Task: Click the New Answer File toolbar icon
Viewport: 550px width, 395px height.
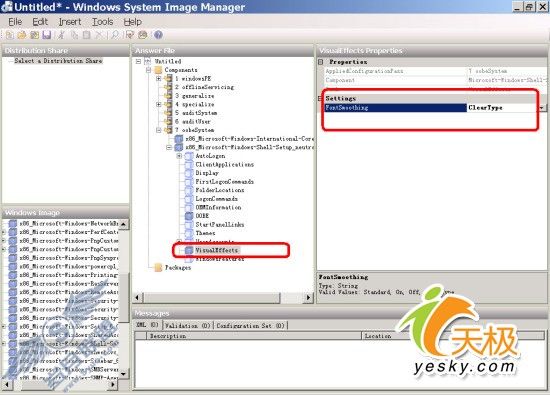Action: (x=10, y=35)
